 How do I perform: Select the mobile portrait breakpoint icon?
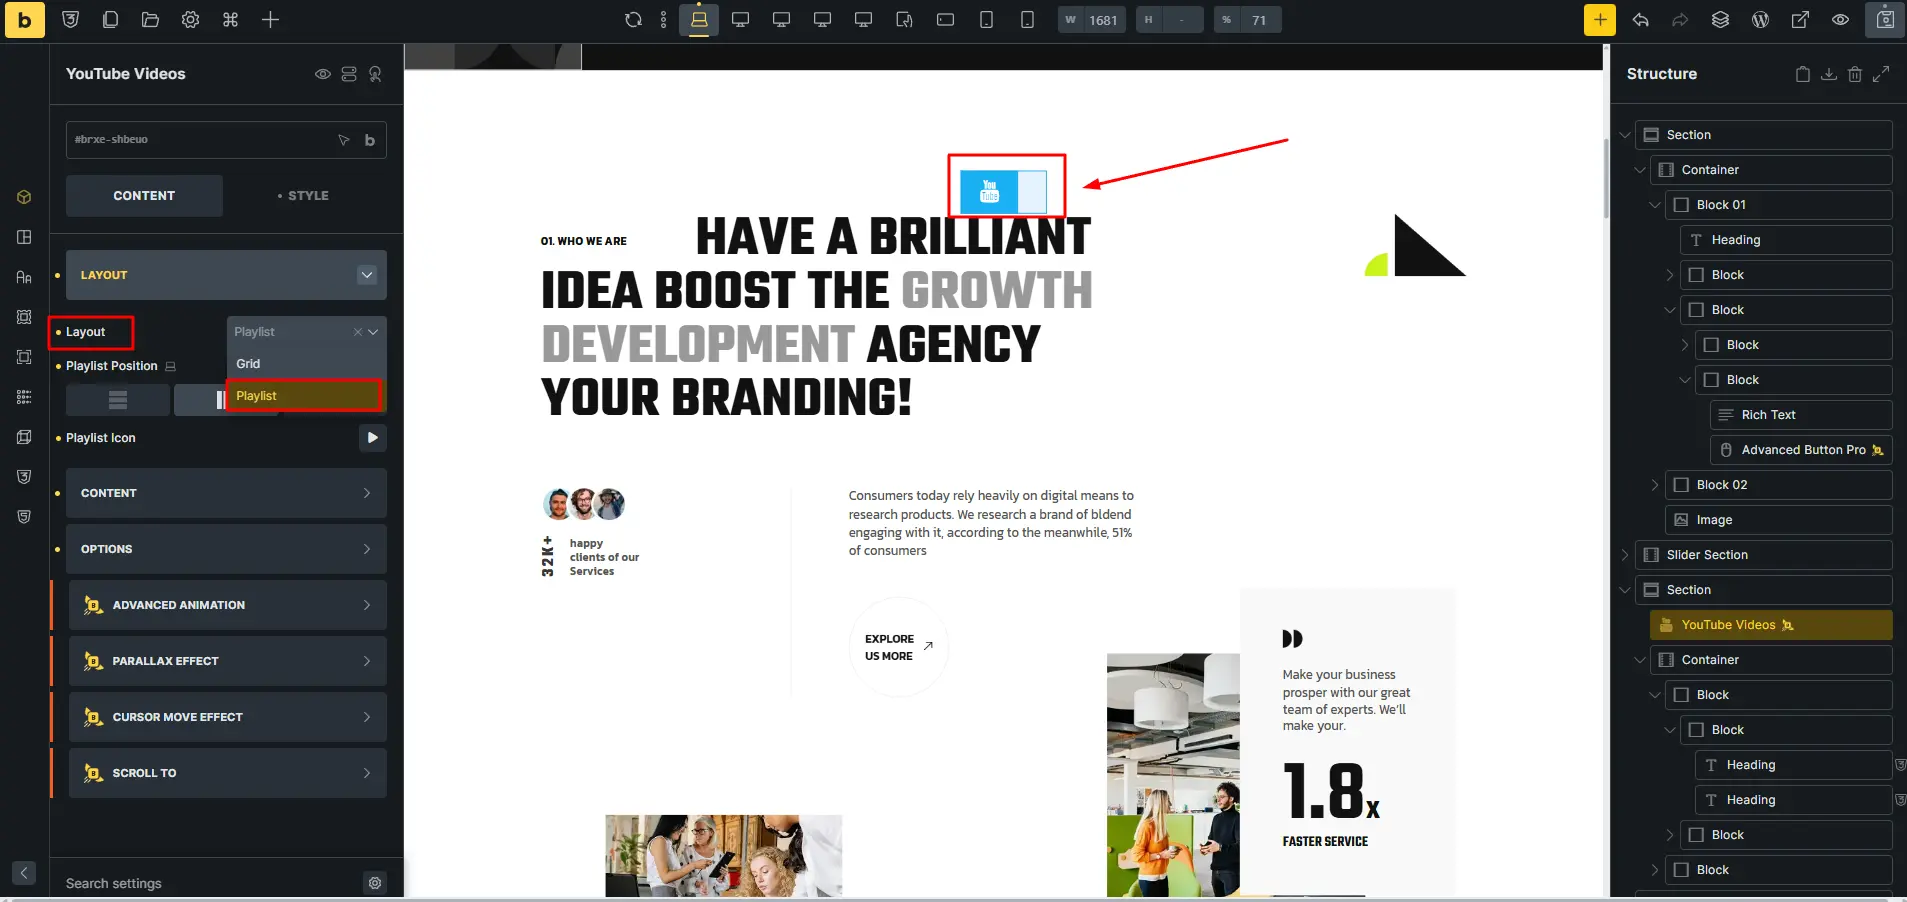tap(1027, 20)
